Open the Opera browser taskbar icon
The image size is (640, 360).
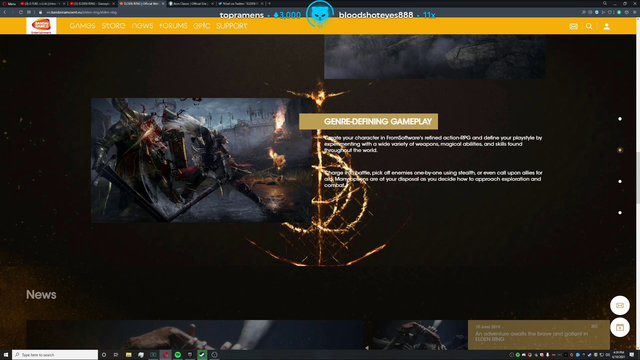point(165,355)
